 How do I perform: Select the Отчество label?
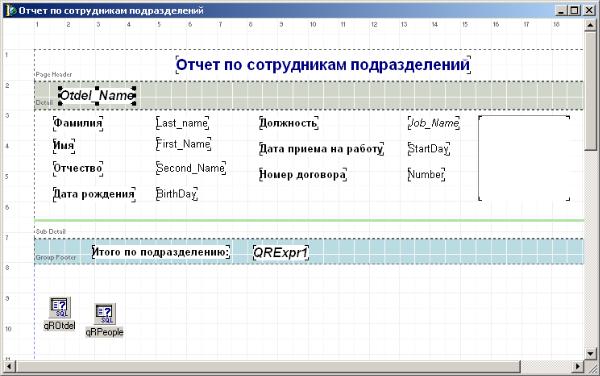pyautogui.click(x=78, y=168)
